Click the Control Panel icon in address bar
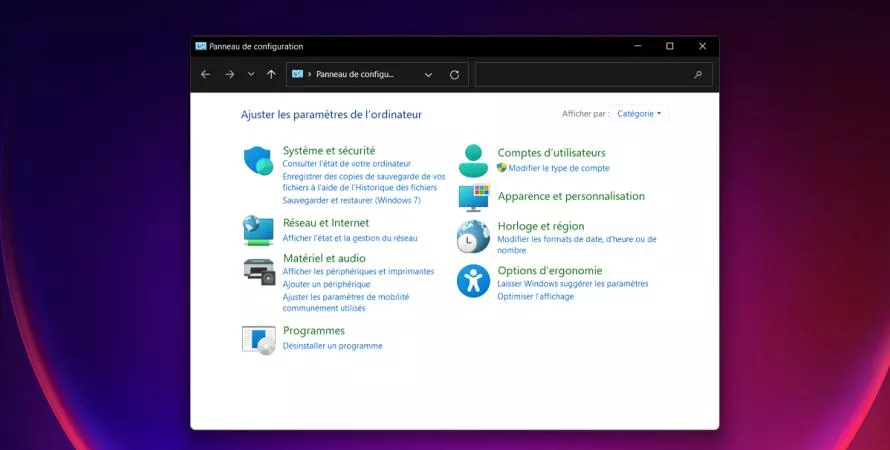Viewport: 890px width, 450px height. click(x=297, y=74)
